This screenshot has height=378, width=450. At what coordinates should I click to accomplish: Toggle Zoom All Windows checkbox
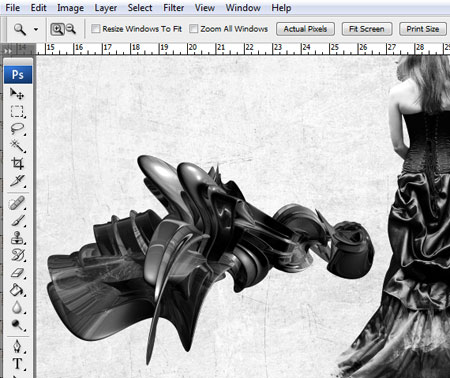pos(193,29)
